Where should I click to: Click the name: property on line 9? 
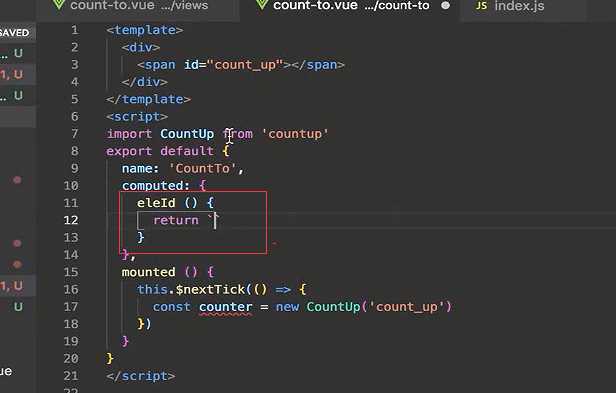(140, 168)
